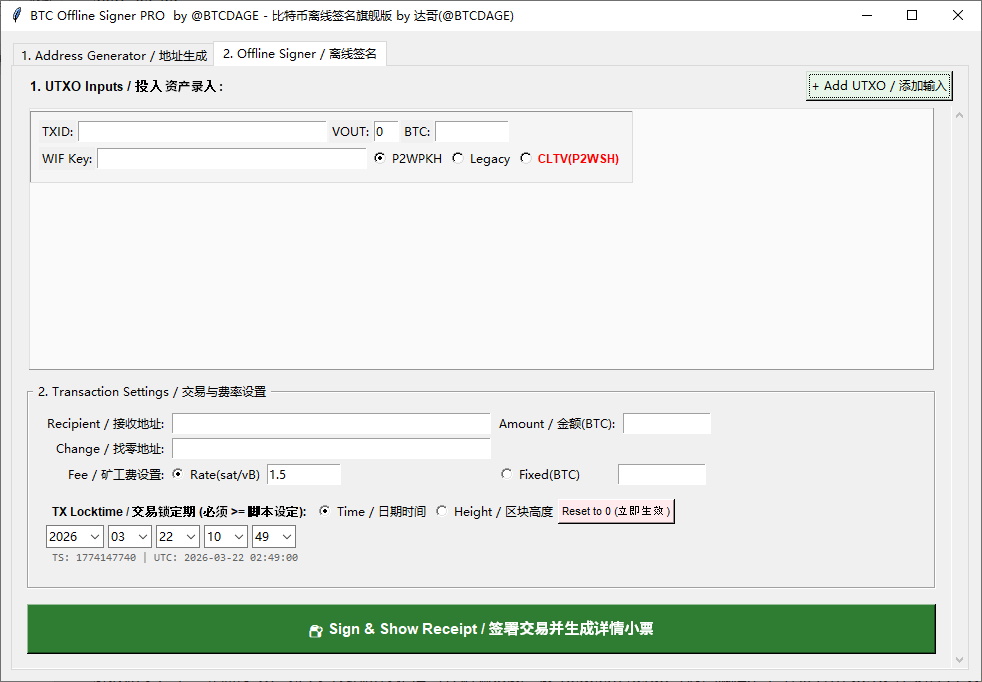Switch locktime mode to Height
Screen dimensions: 982x682
tap(442, 511)
